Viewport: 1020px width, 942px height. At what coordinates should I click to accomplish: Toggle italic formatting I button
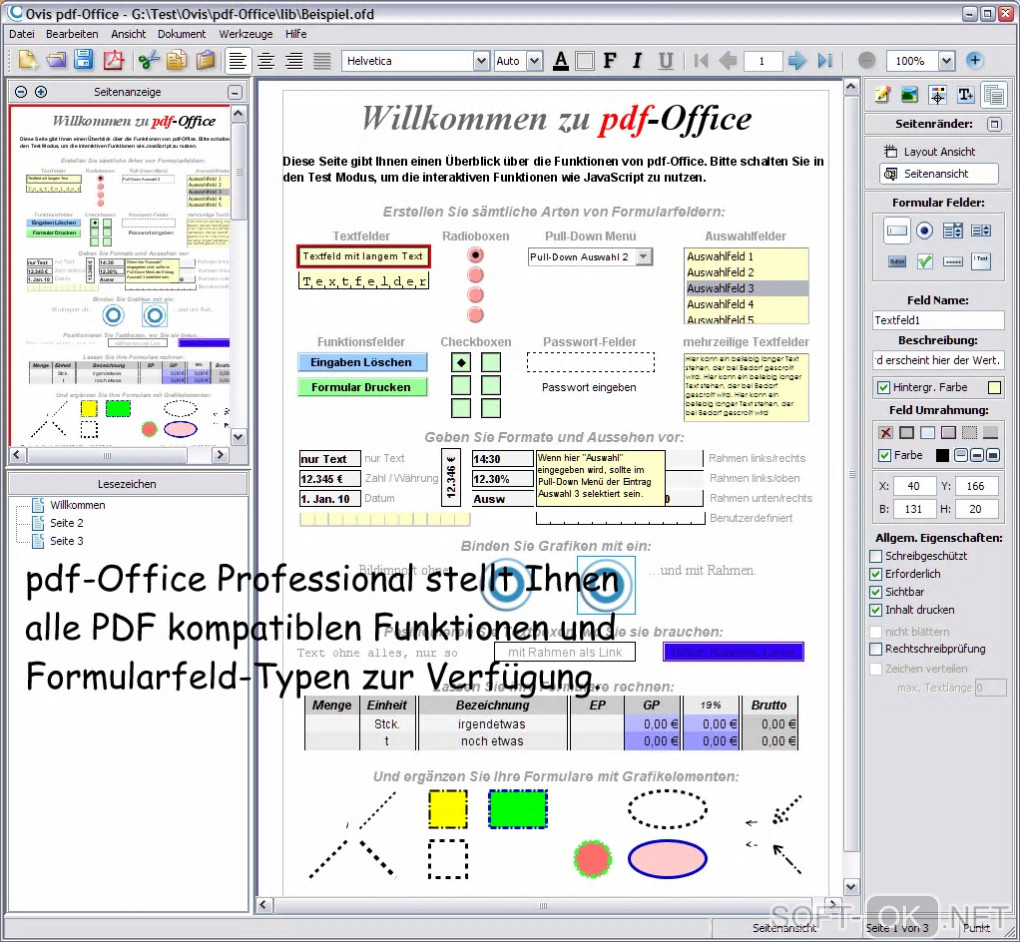(x=637, y=61)
